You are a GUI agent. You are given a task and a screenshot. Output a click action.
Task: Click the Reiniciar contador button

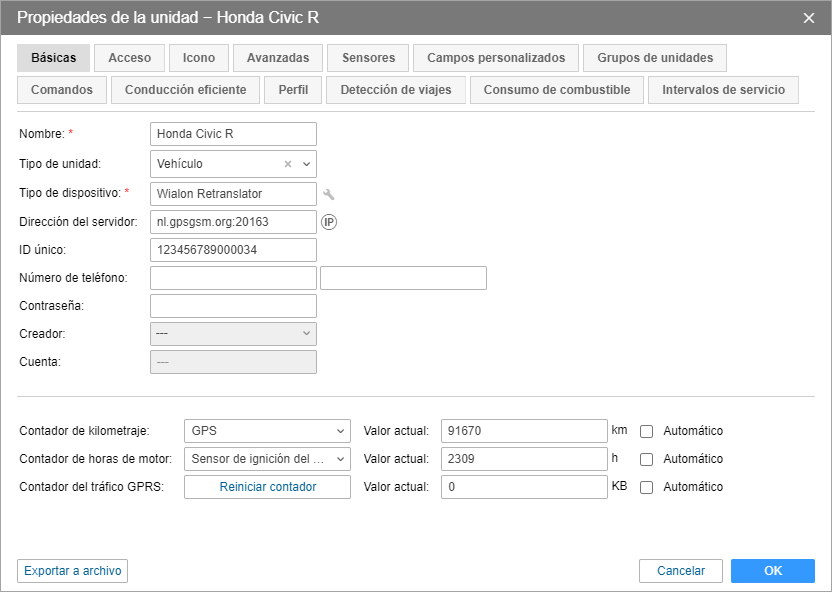coord(267,487)
